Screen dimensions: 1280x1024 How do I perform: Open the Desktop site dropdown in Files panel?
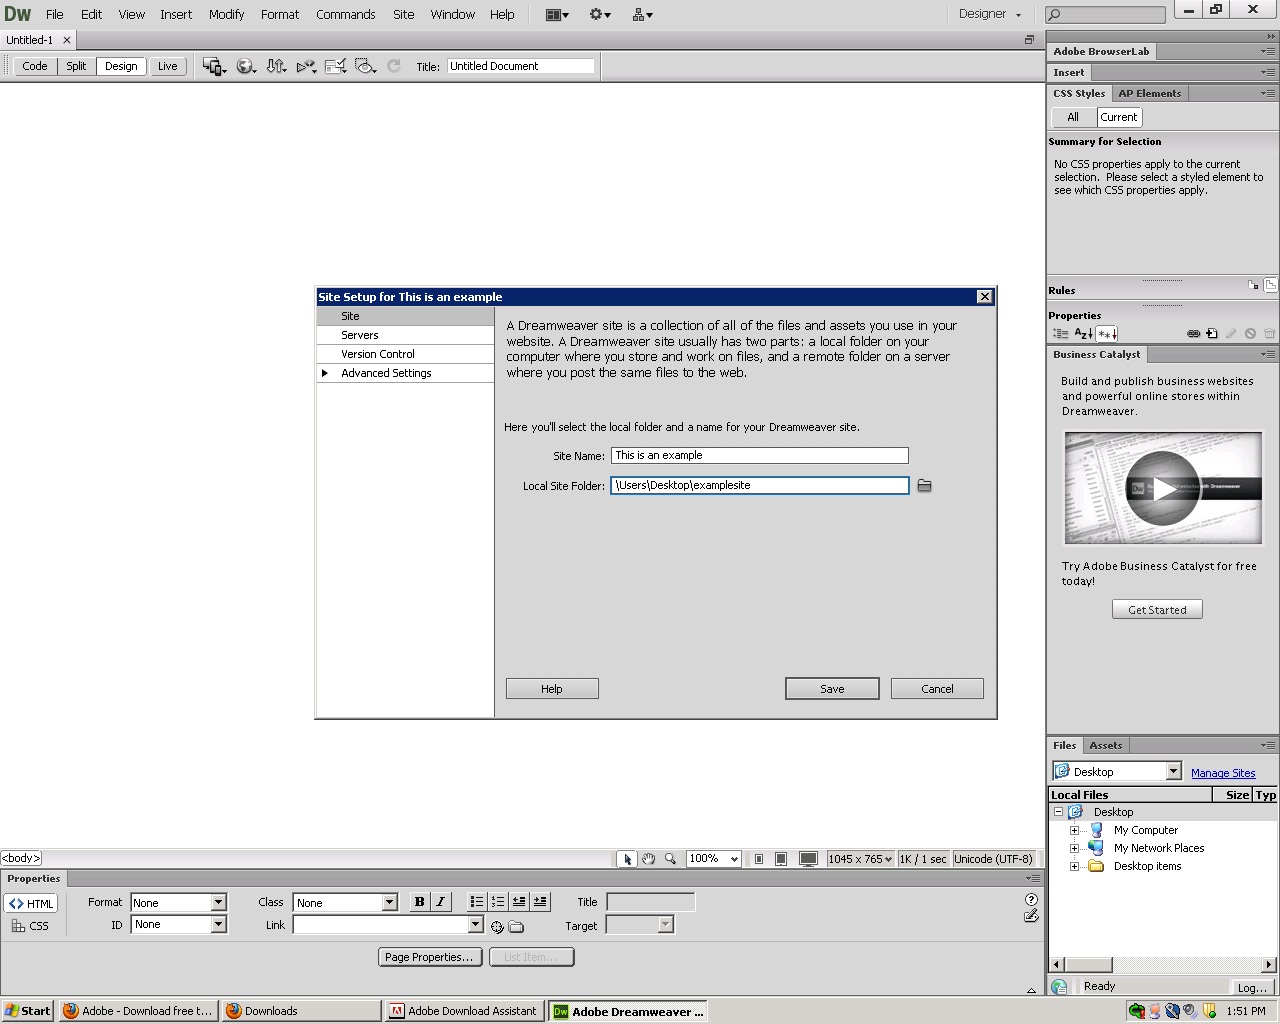[x=1174, y=771]
